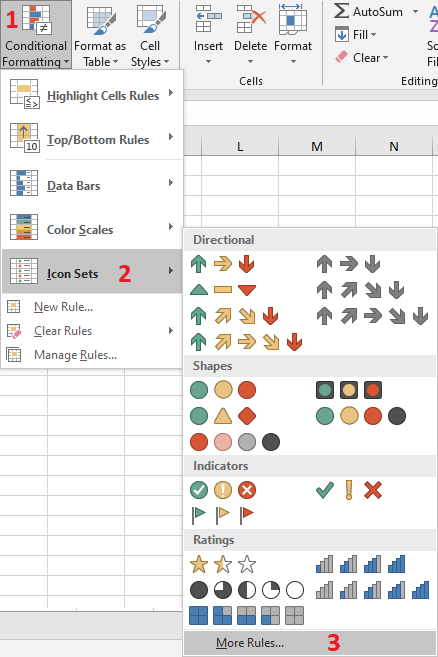Select the 3 Traffic Lights (Rimmed) set
The height and width of the screenshot is (657, 438).
pyautogui.click(x=349, y=390)
